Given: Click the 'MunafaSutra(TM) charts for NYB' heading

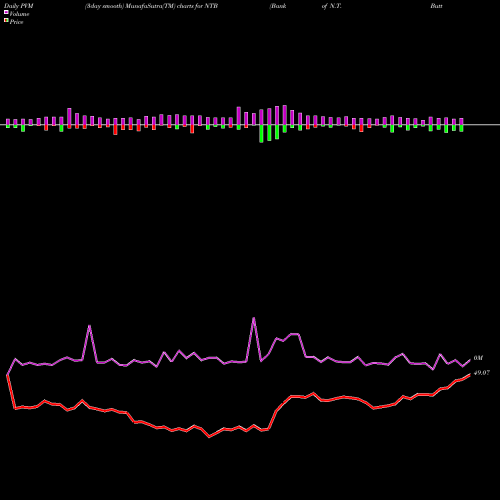Looking at the screenshot, I should click(x=171, y=6).
